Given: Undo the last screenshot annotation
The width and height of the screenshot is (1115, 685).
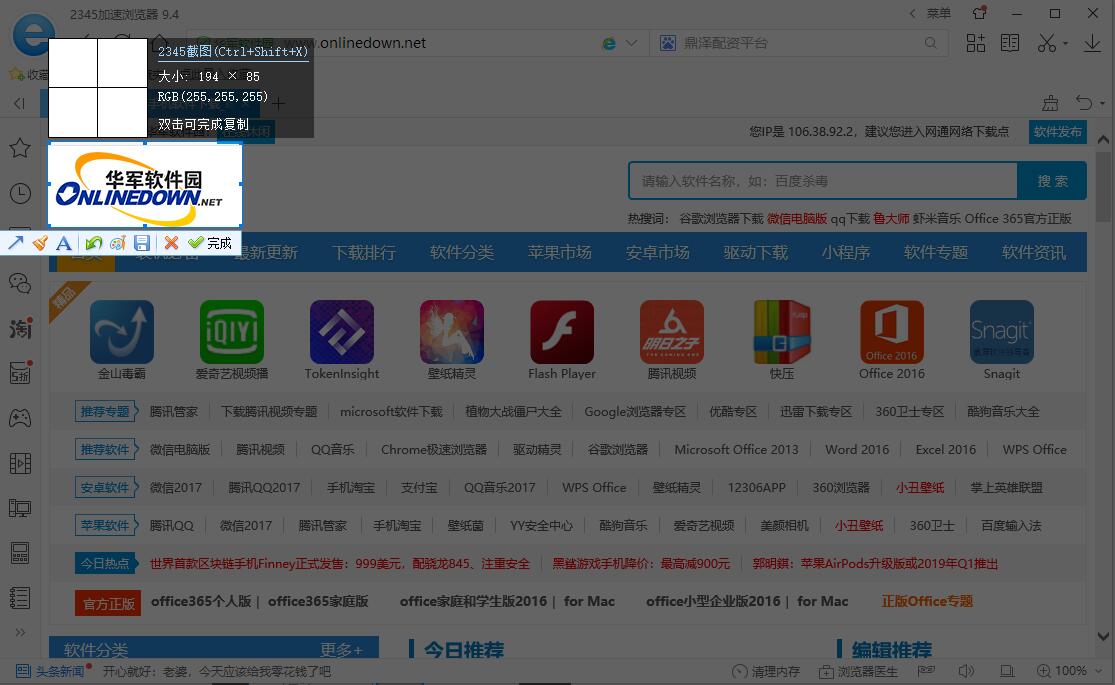Looking at the screenshot, I should click(x=93, y=242).
